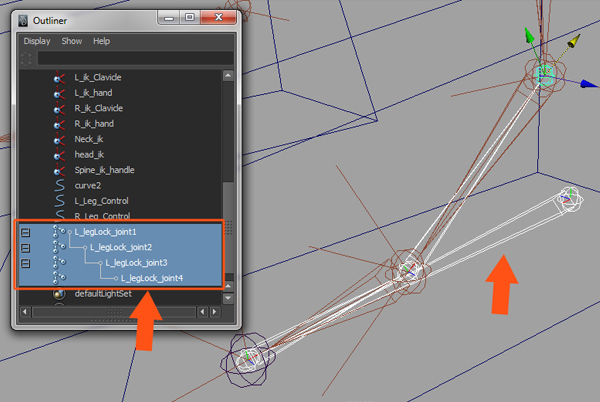Click the L_legLock_joint2 joint icon
600x402 pixels.
pos(59,247)
